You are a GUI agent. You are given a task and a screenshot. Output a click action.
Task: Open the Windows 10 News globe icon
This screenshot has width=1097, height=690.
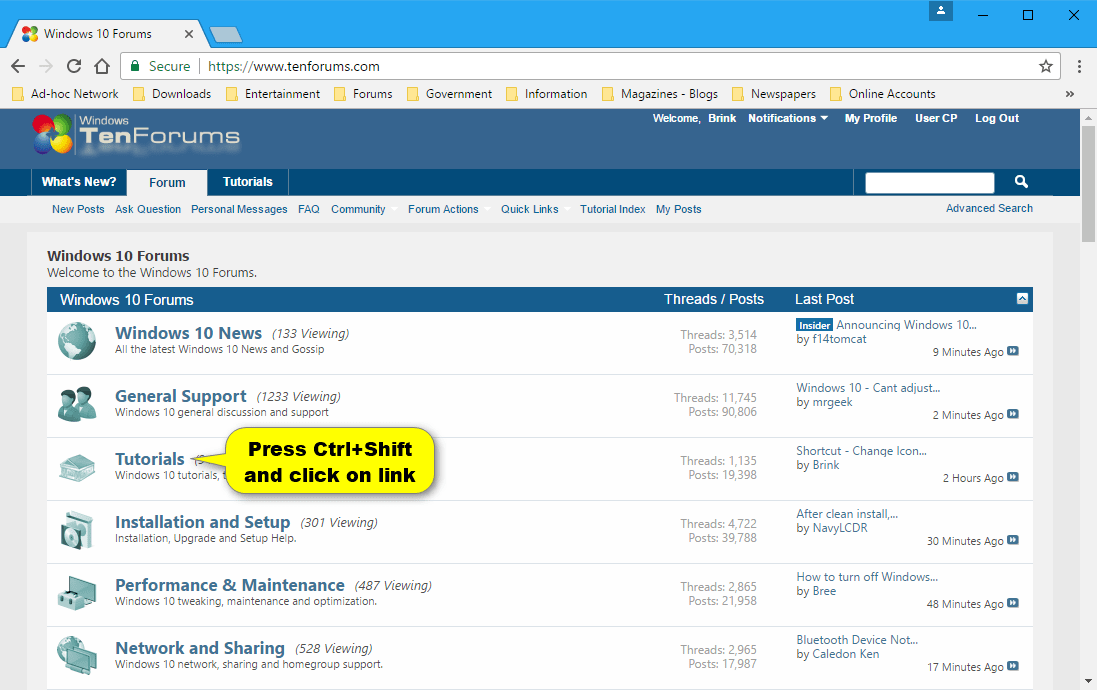[77, 340]
